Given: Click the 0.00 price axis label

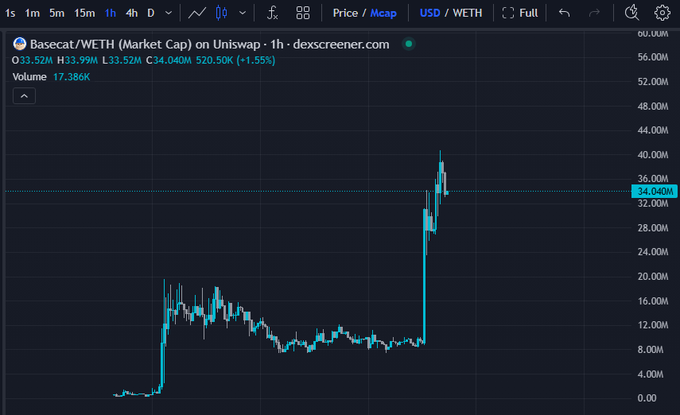Looking at the screenshot, I should coord(647,398).
